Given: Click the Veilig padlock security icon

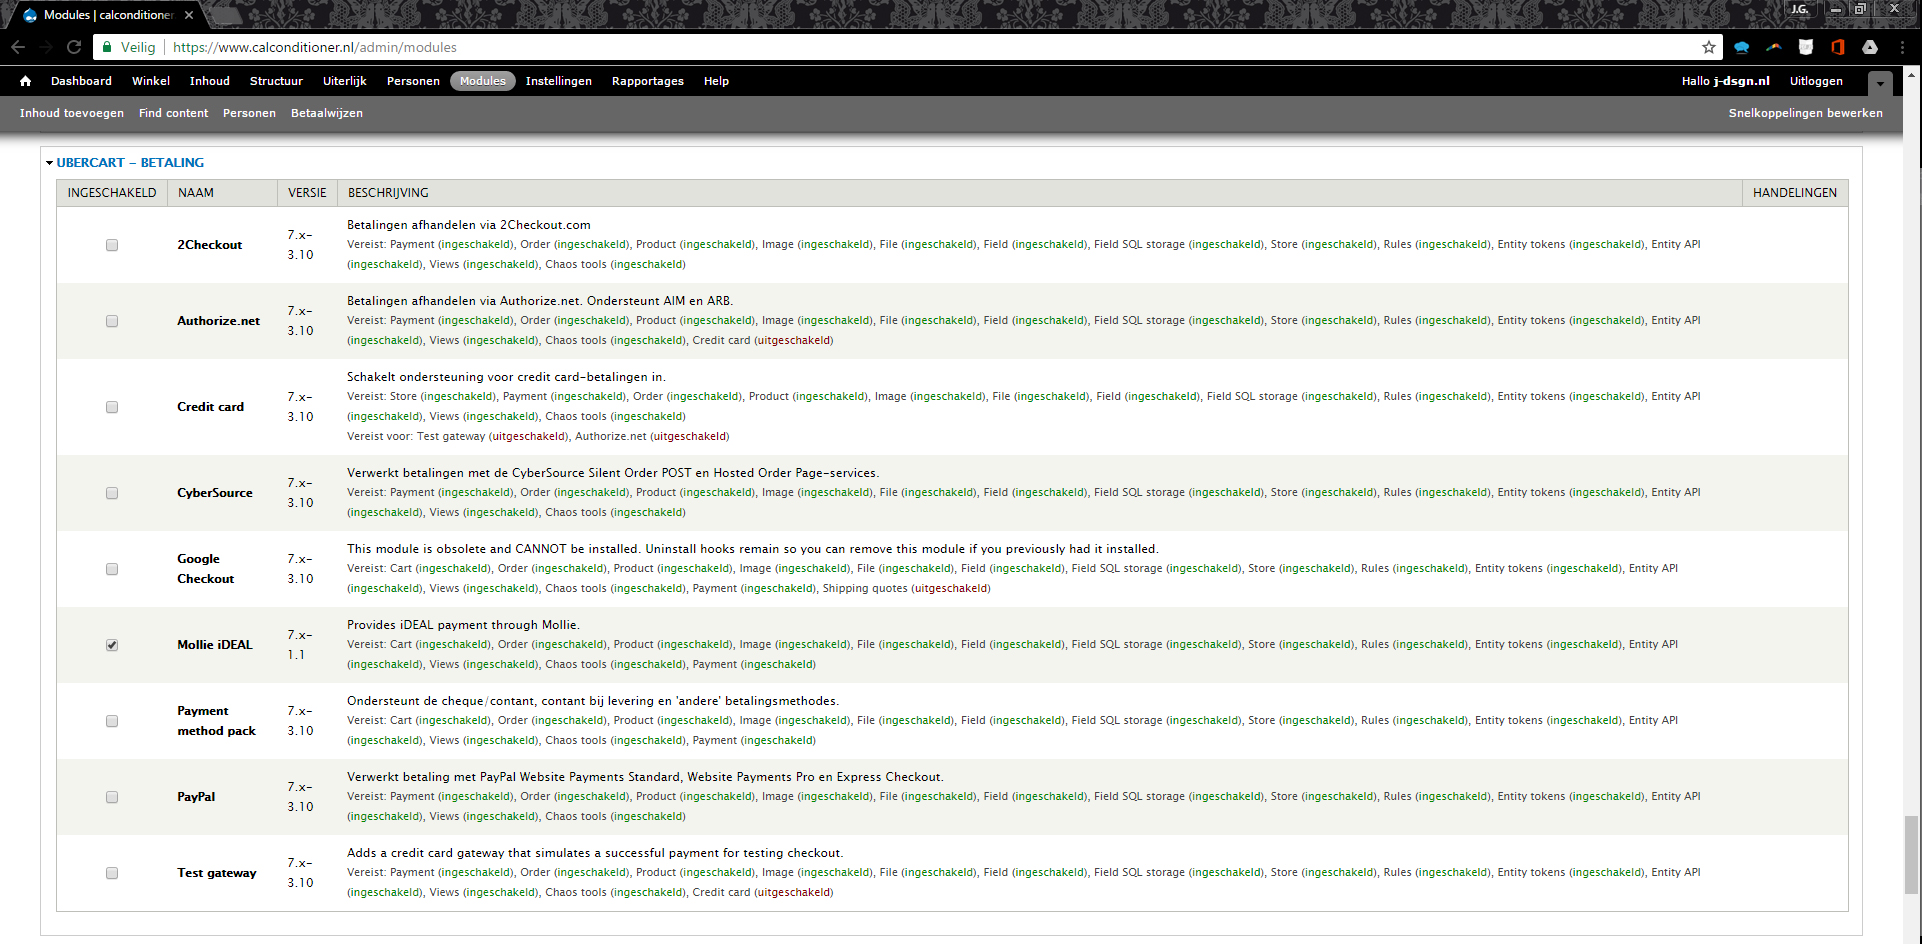Looking at the screenshot, I should tap(106, 47).
